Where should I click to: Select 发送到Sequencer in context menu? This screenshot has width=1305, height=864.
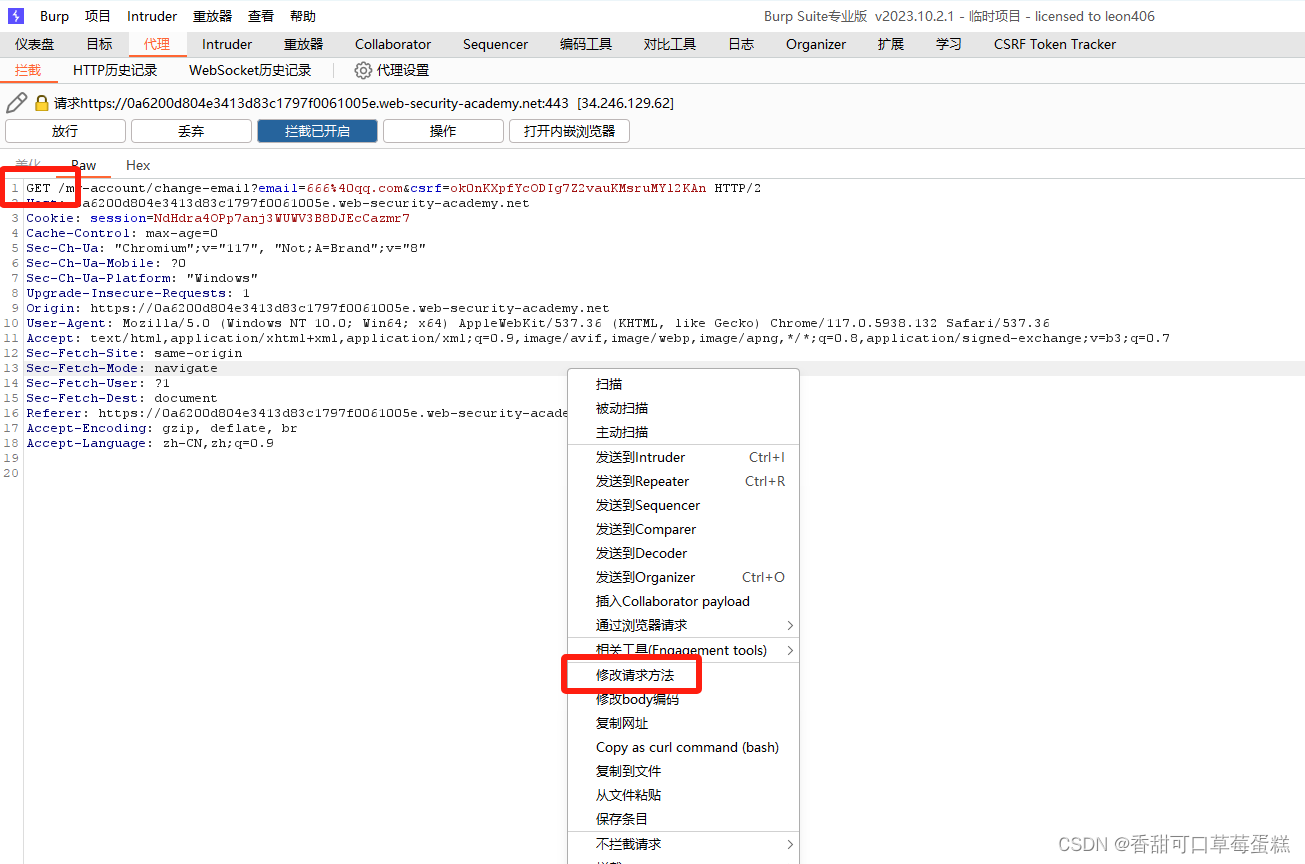pos(684,505)
